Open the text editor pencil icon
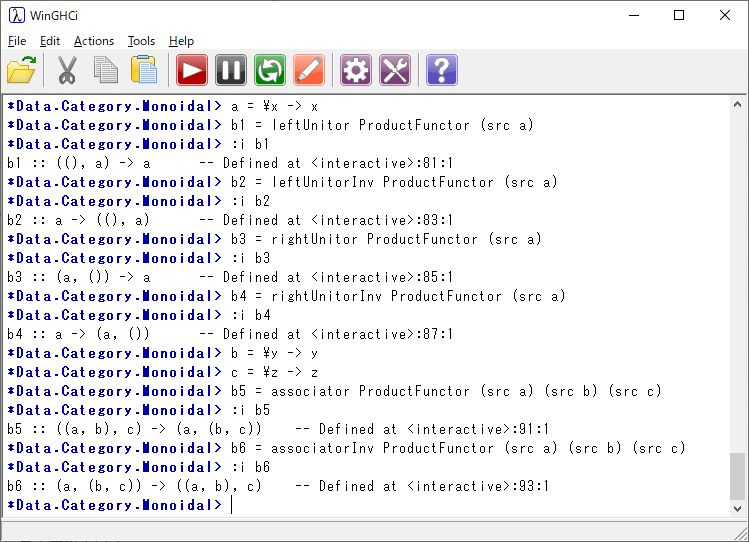The width and height of the screenshot is (749, 542). coord(309,70)
